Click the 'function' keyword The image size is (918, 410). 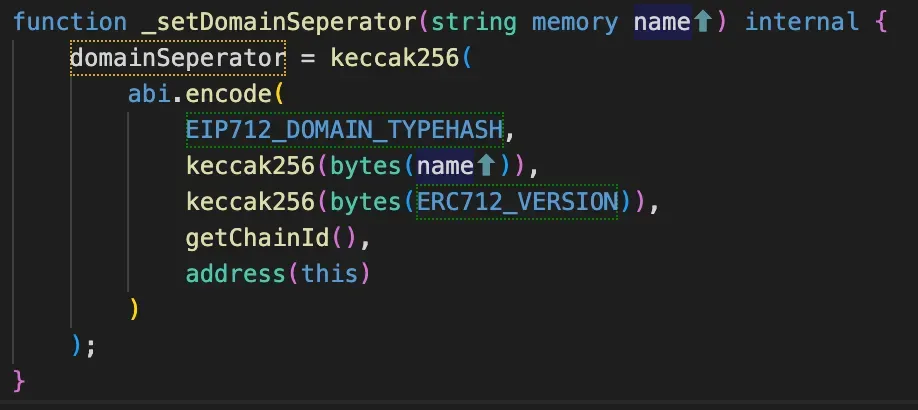click(x=70, y=22)
